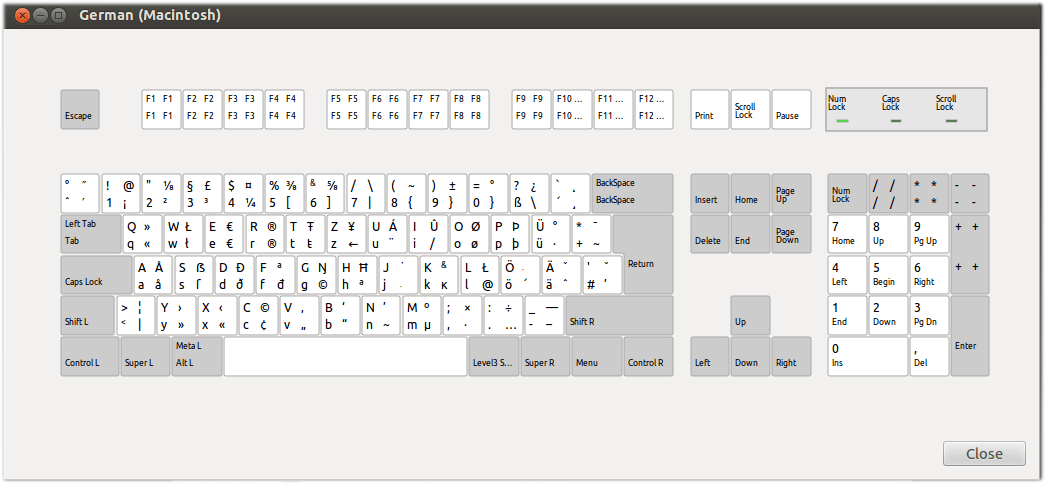Select the Shift R key

[620, 315]
